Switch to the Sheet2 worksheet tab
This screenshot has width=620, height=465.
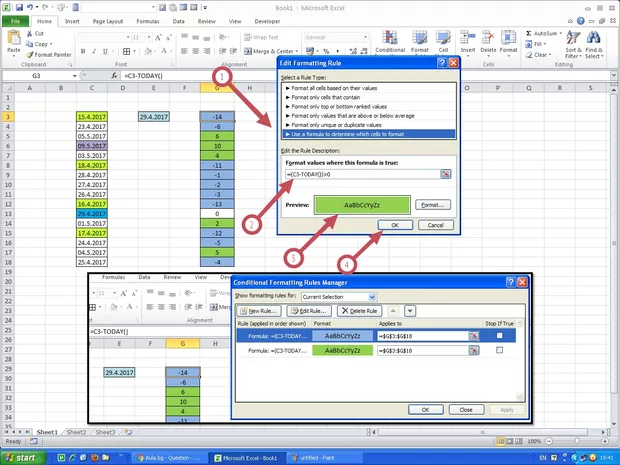(76, 432)
